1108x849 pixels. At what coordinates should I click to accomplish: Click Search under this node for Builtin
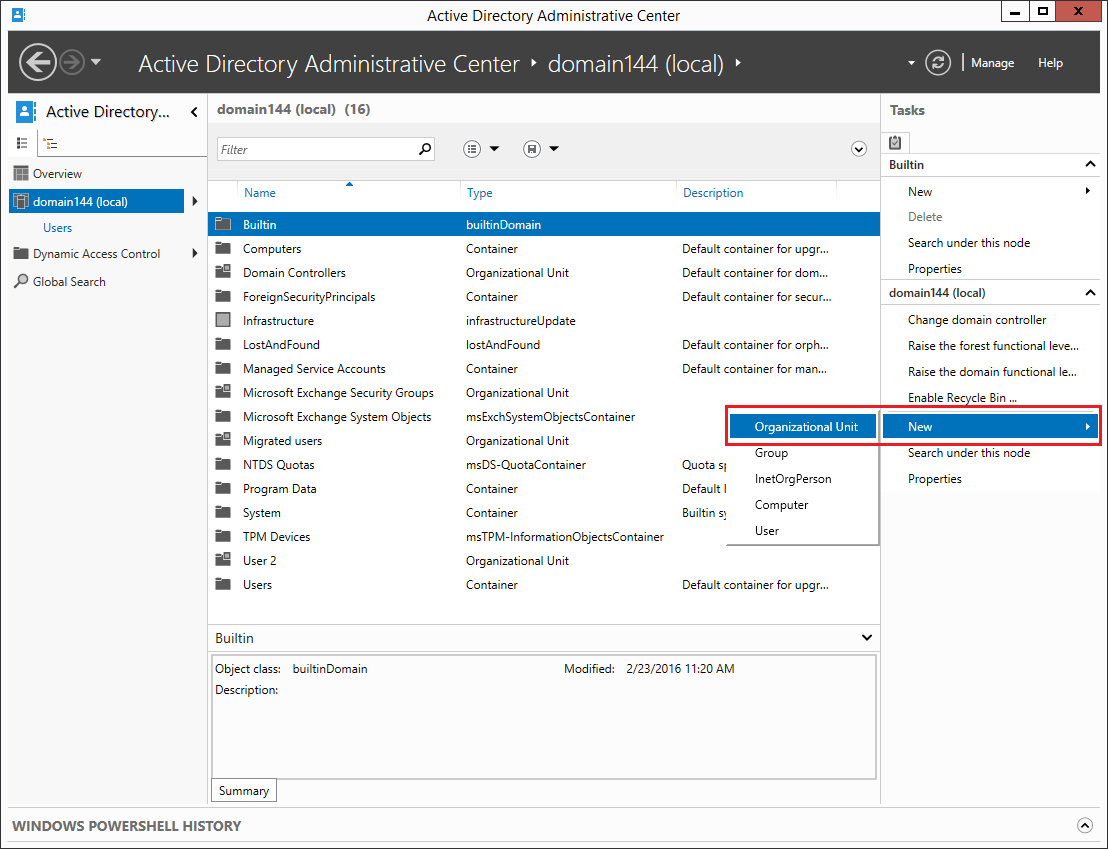point(969,242)
